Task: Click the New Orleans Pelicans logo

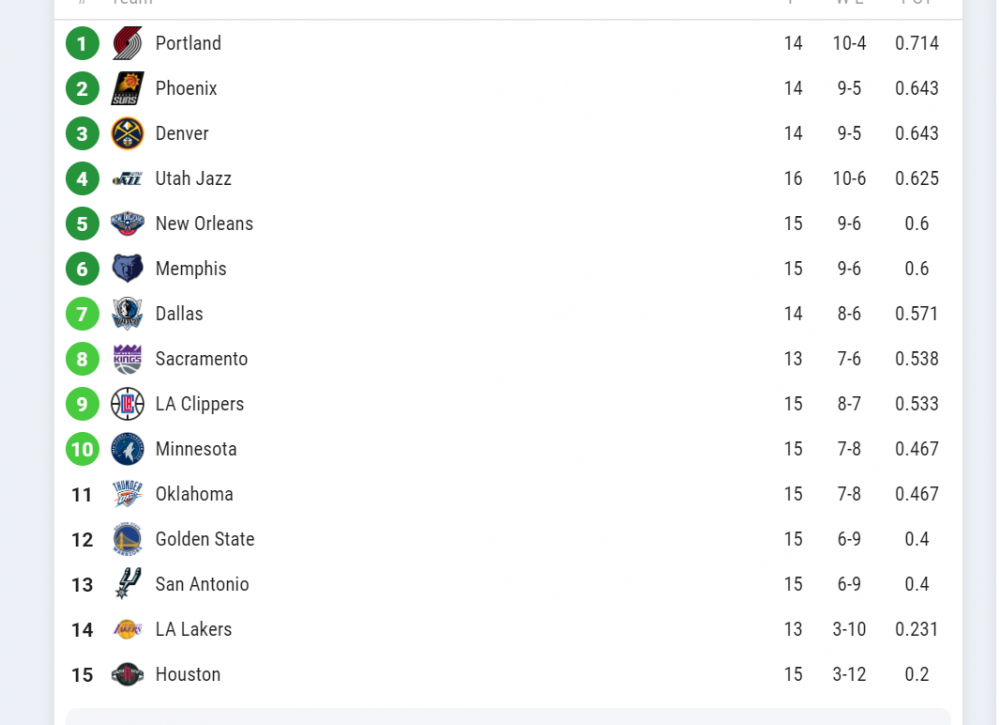Action: point(128,224)
